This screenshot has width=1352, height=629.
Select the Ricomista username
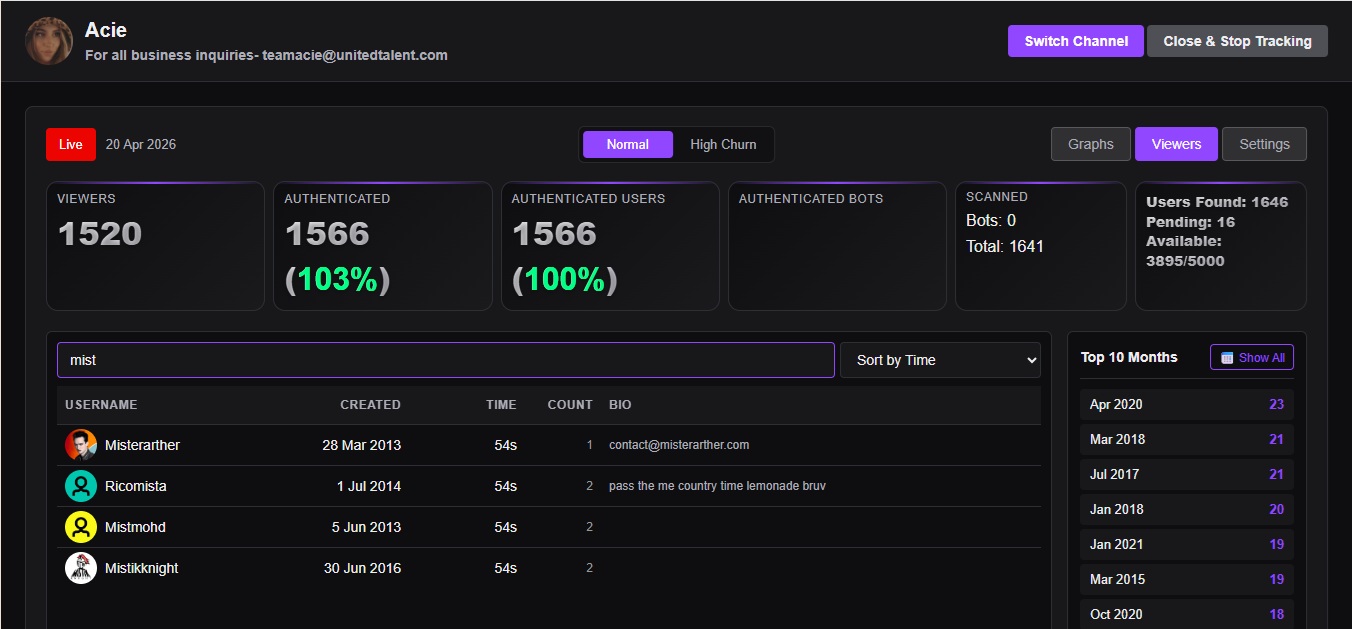[136, 486]
